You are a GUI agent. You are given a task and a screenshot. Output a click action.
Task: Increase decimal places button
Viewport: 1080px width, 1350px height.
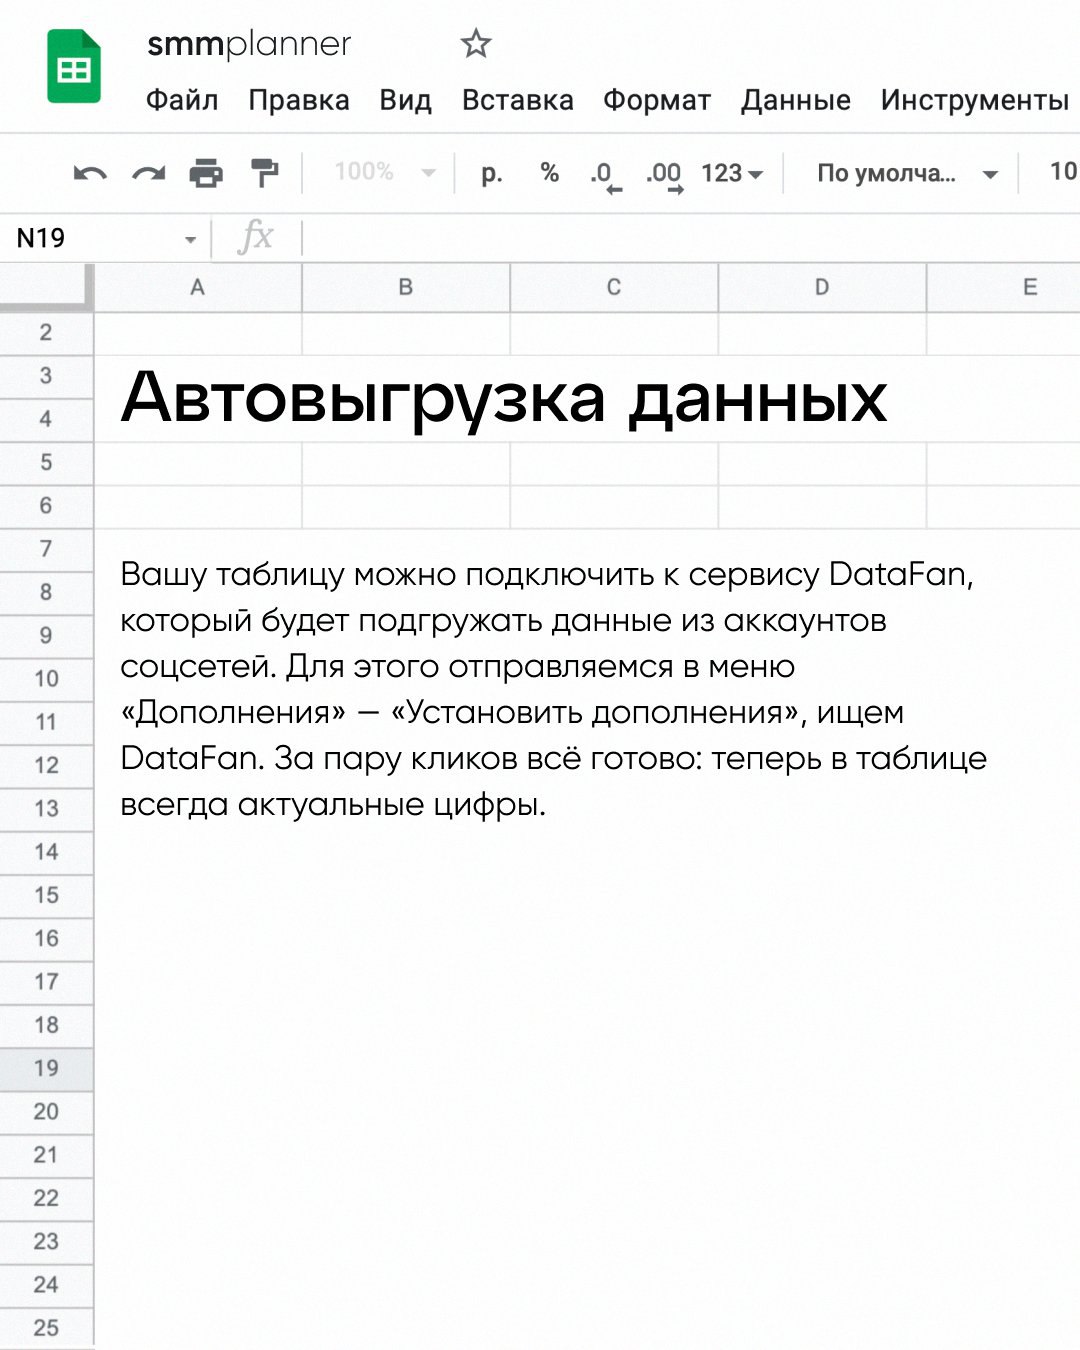[x=664, y=175]
